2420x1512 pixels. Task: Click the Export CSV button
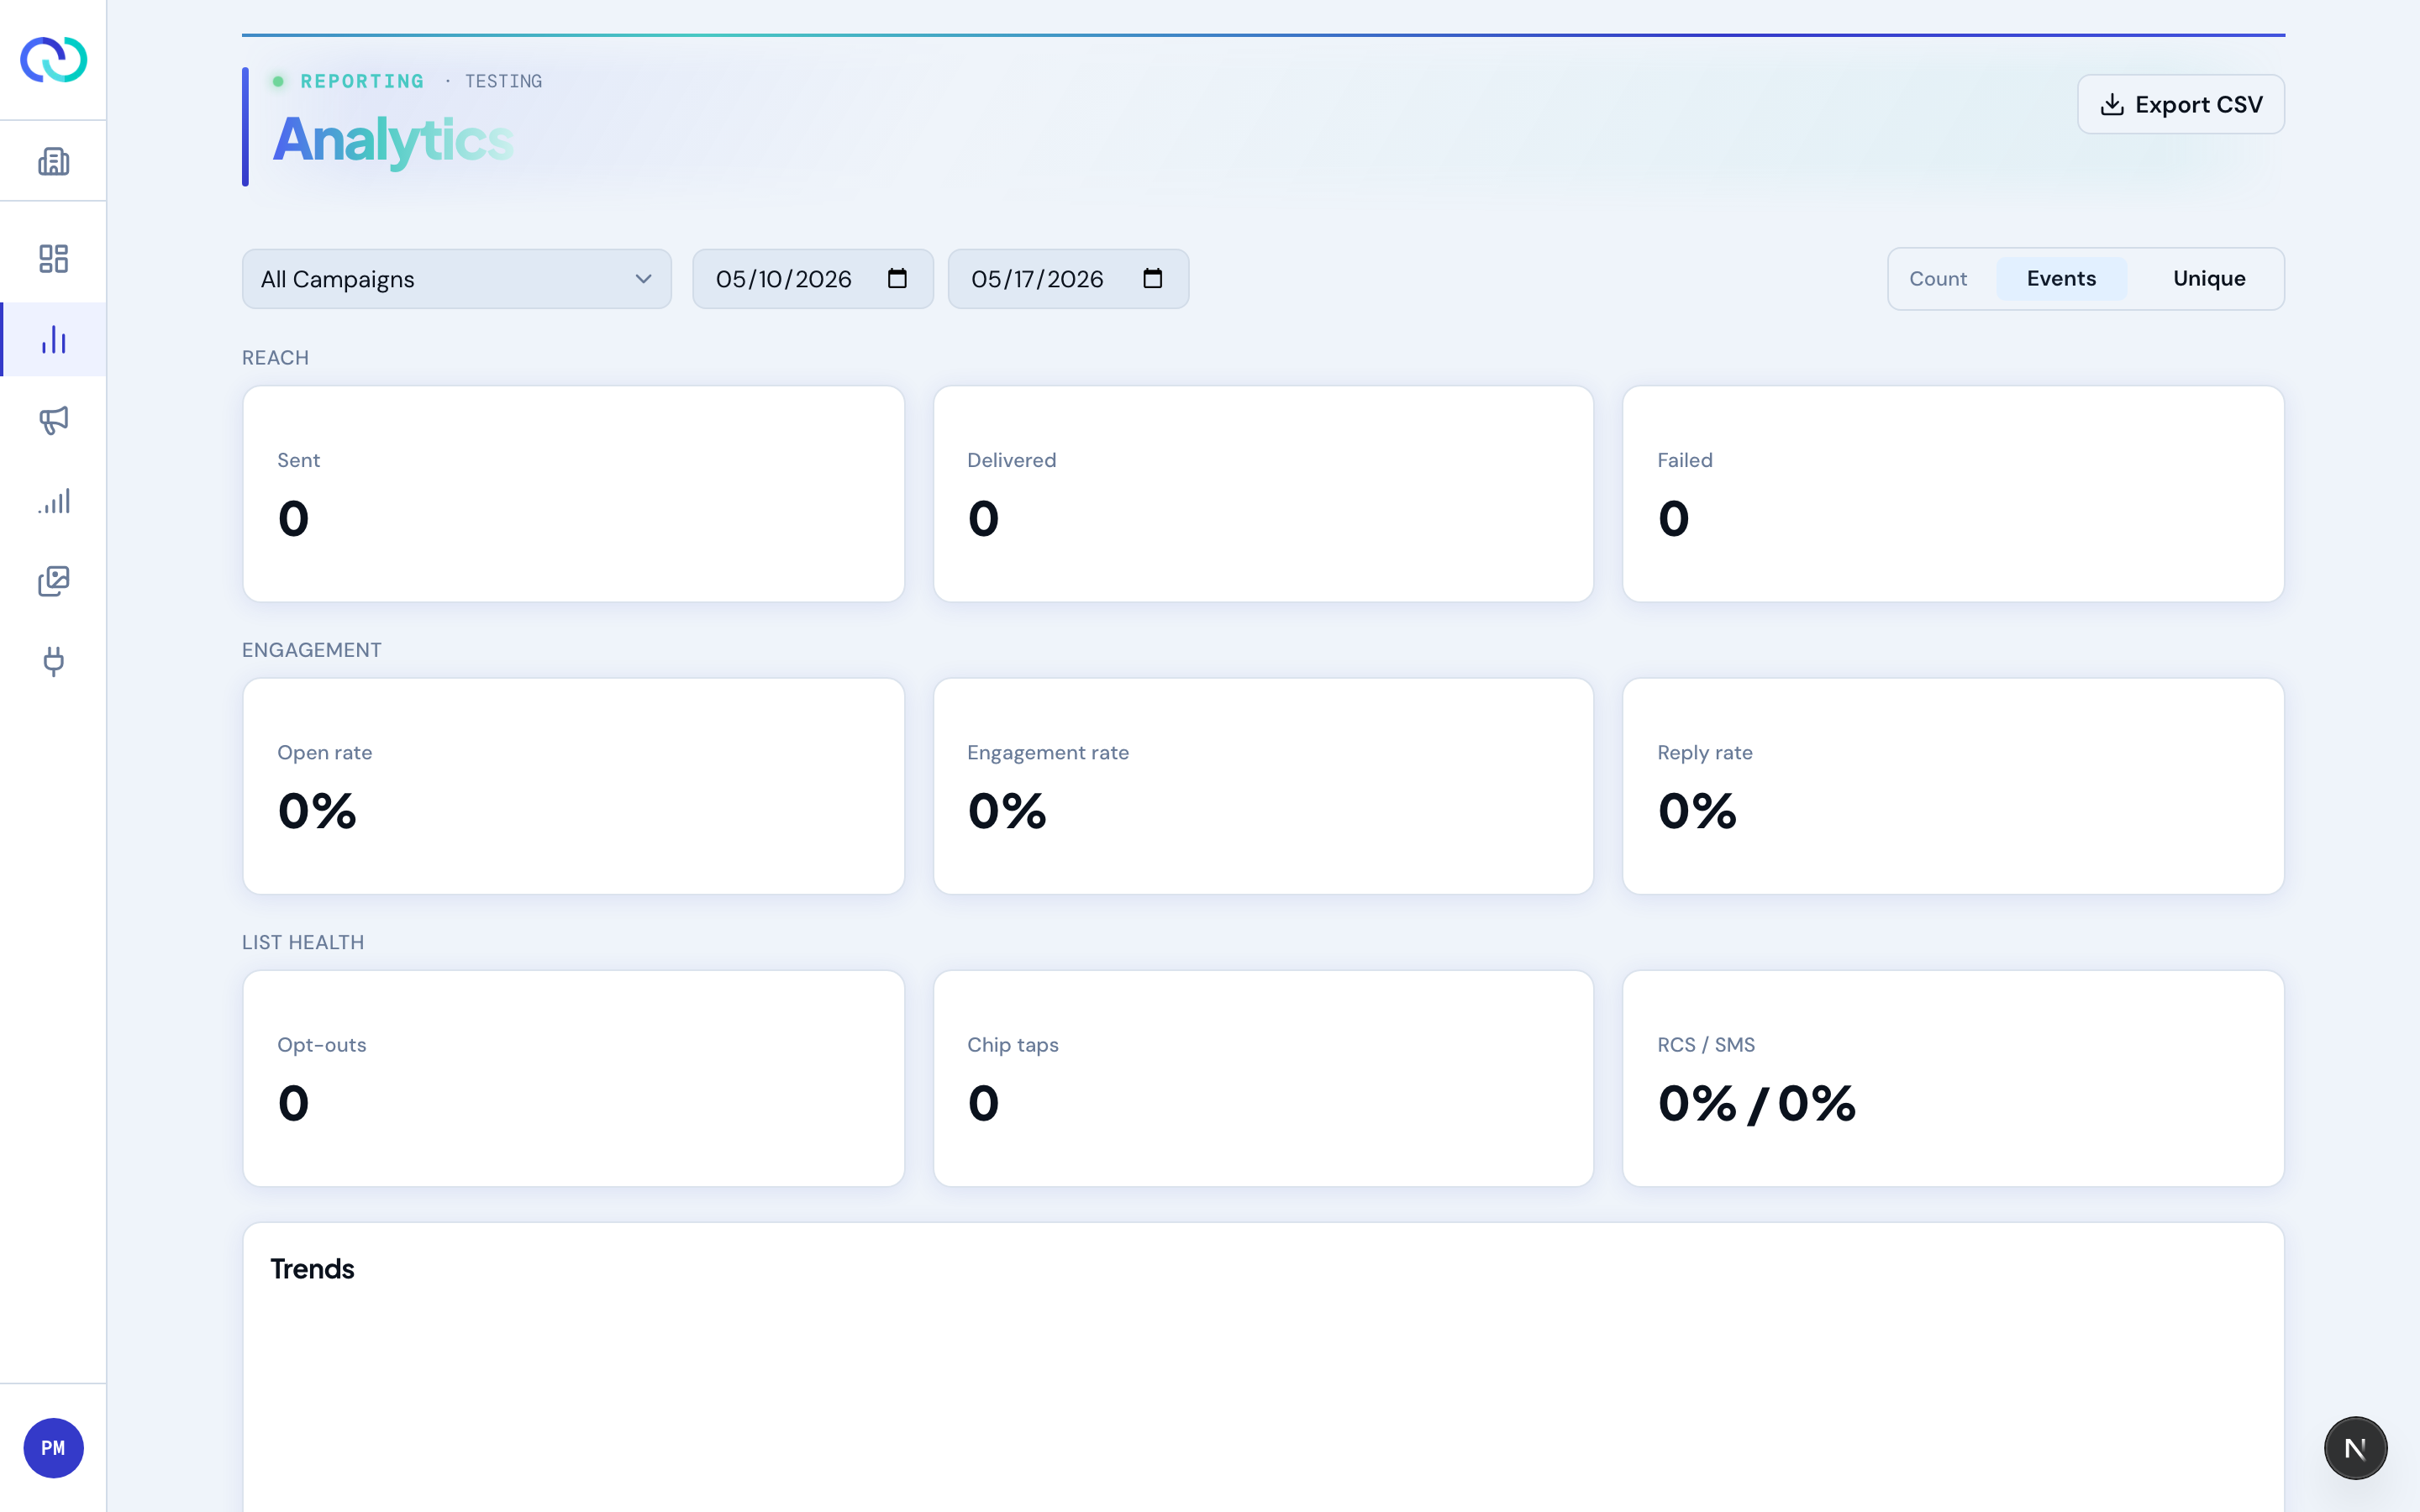2180,104
